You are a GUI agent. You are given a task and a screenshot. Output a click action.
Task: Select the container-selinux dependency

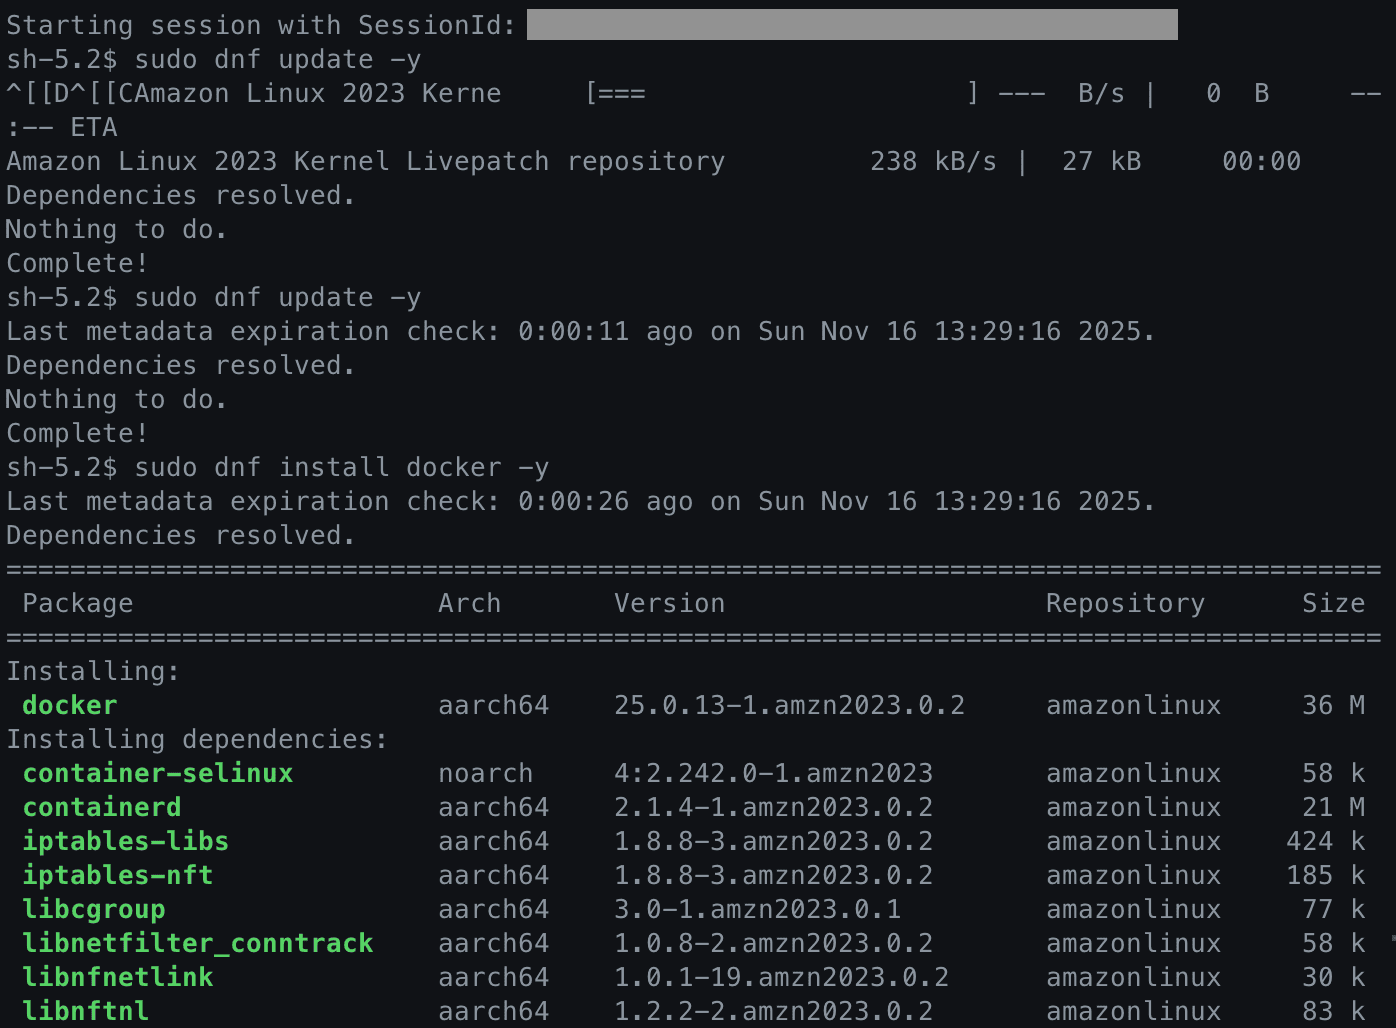(x=157, y=773)
